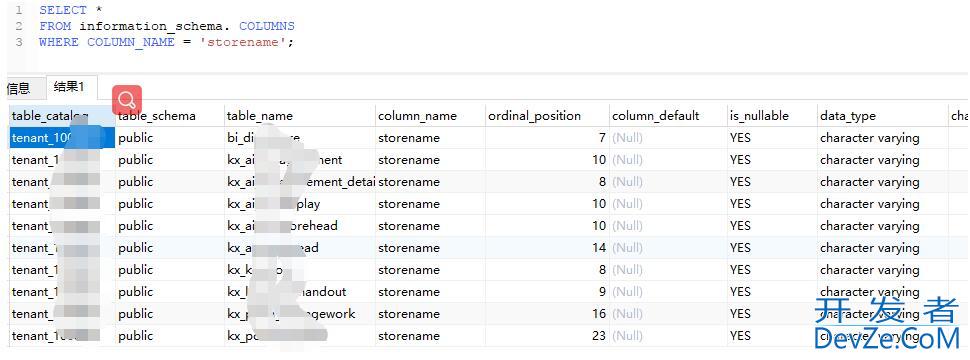
Task: Select the highlighted tenant cell in first row
Action: coord(62,138)
